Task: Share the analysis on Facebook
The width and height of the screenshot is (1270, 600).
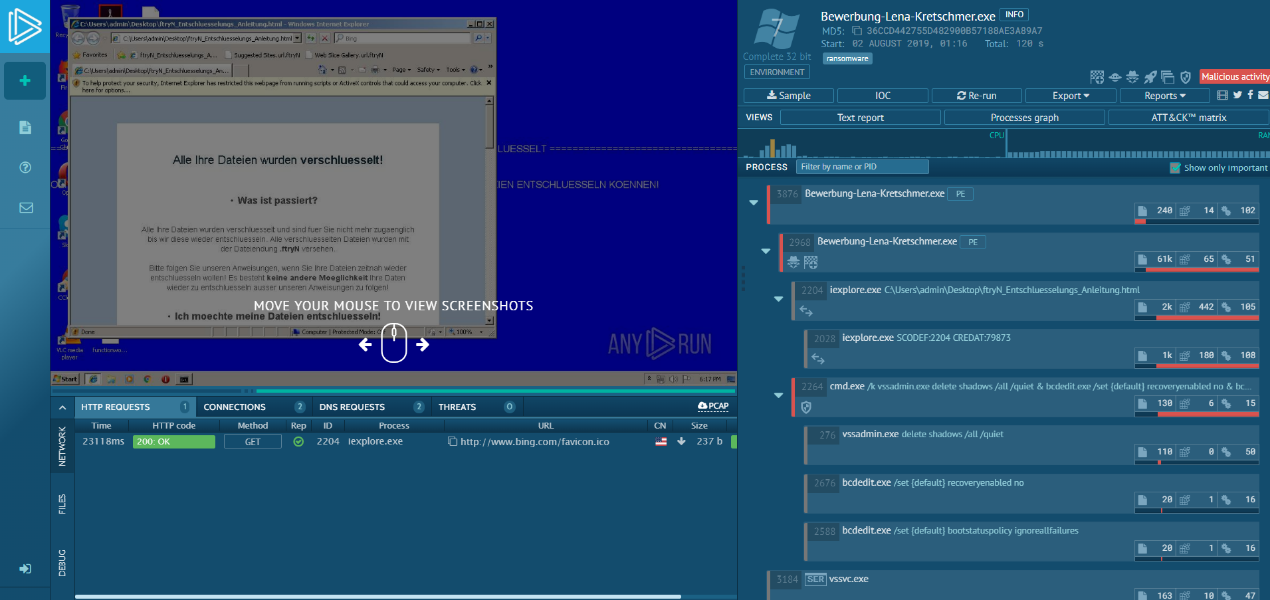Action: click(1250, 95)
